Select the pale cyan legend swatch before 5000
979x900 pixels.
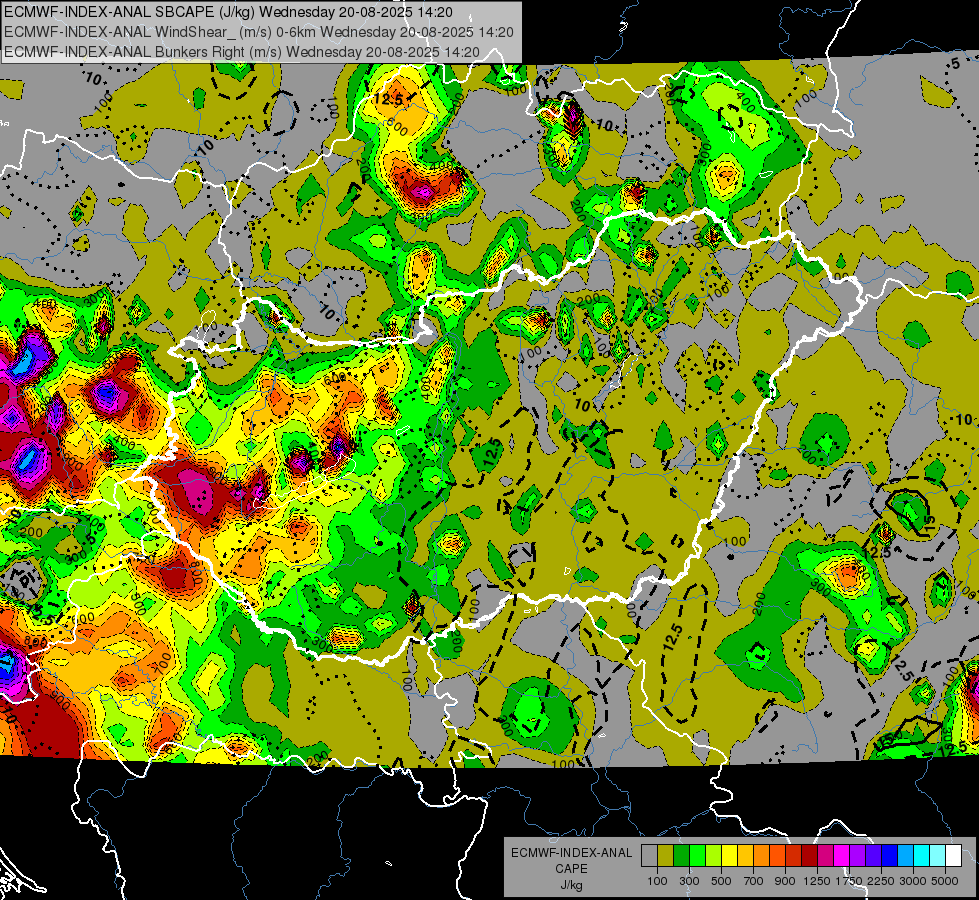[x=938, y=856]
